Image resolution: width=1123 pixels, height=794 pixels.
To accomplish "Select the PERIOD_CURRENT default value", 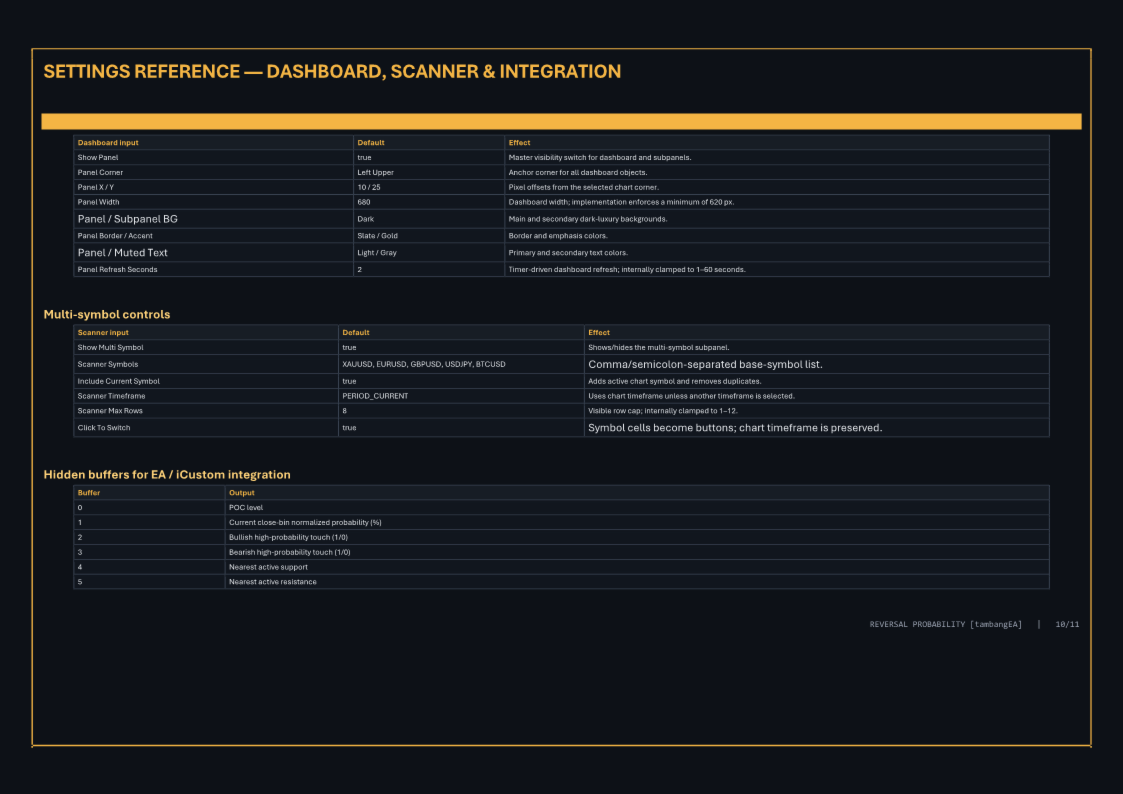I will (375, 396).
